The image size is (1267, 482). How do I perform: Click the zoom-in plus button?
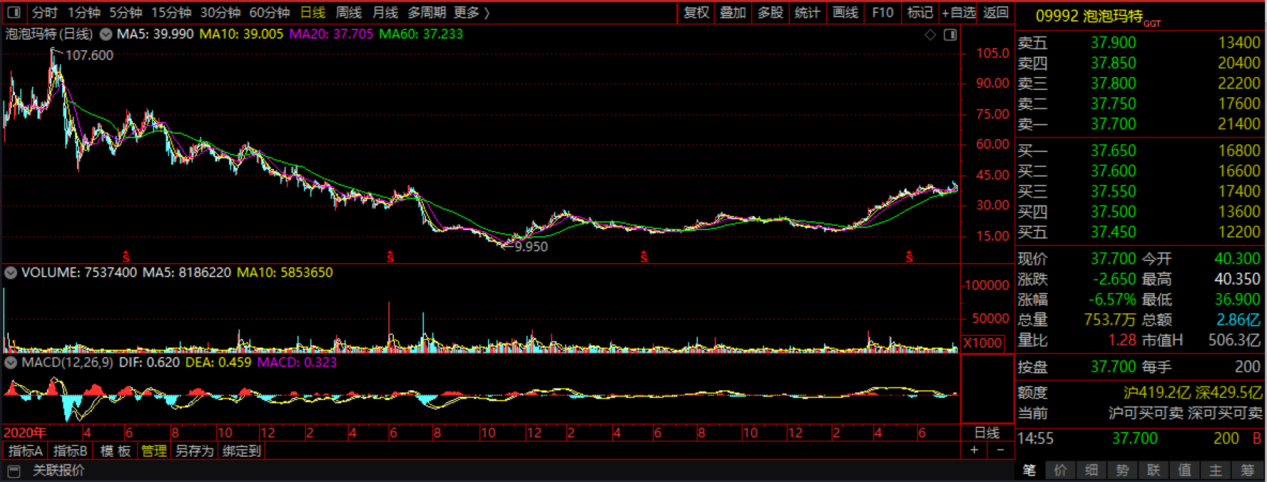(x=974, y=450)
